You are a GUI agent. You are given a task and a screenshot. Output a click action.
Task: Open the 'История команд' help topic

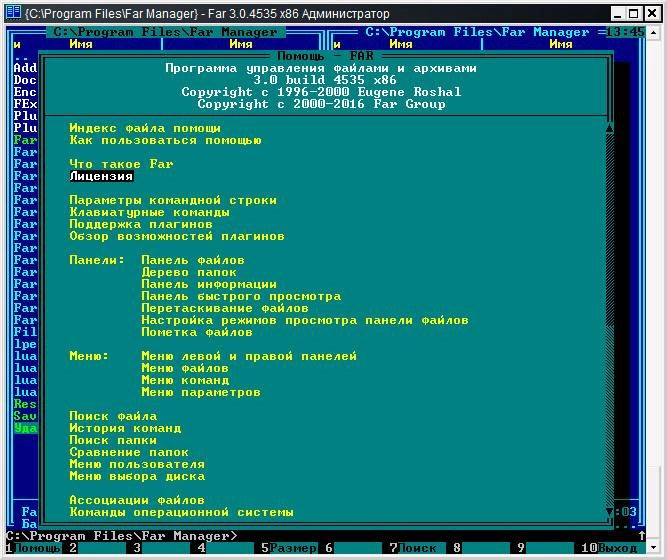click(125, 428)
